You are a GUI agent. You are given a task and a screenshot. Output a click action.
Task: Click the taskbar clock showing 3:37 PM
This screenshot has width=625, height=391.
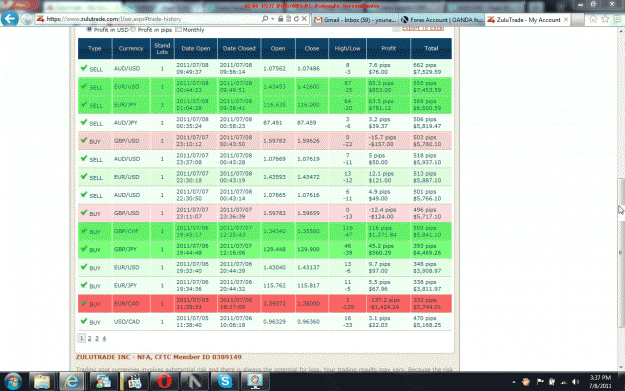point(600,381)
